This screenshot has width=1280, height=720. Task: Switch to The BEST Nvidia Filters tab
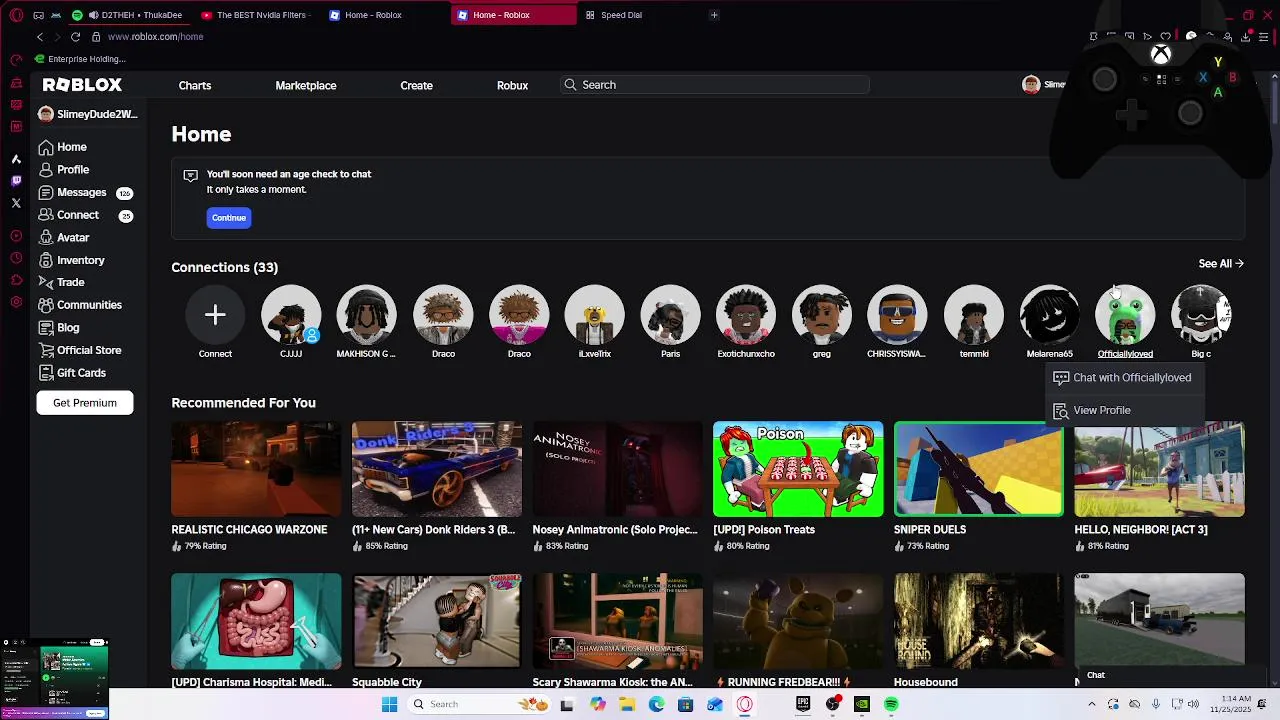pos(255,15)
